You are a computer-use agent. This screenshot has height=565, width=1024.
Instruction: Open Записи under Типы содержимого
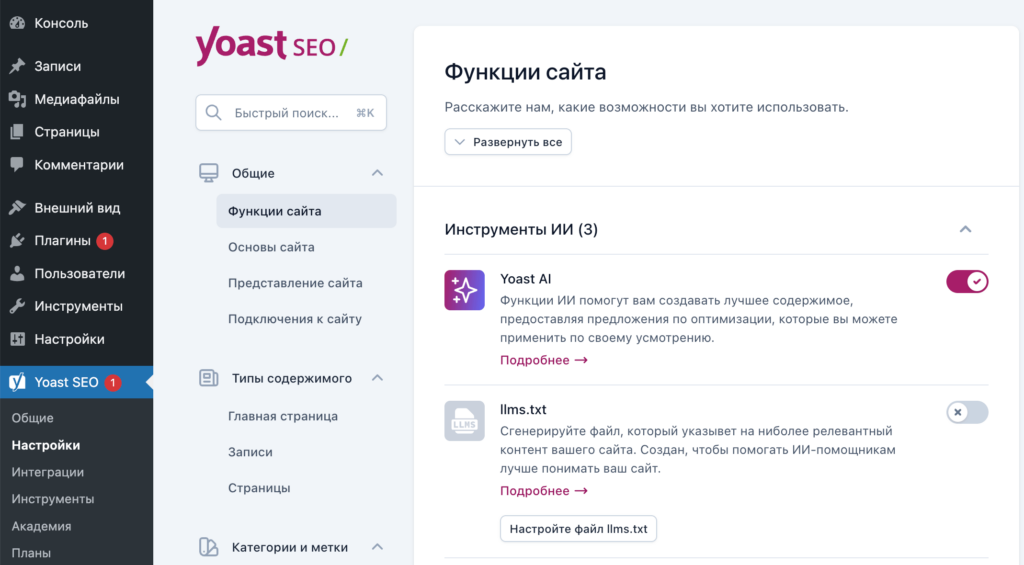(250, 452)
